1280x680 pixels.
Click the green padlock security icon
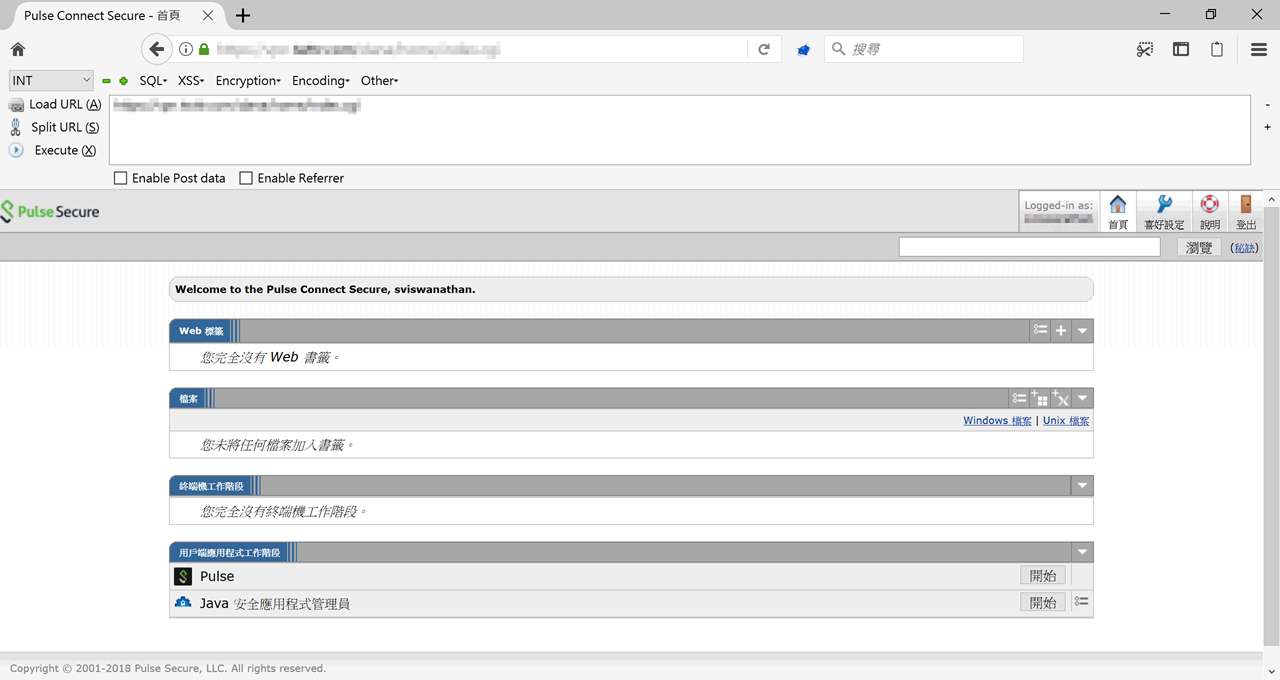click(204, 49)
